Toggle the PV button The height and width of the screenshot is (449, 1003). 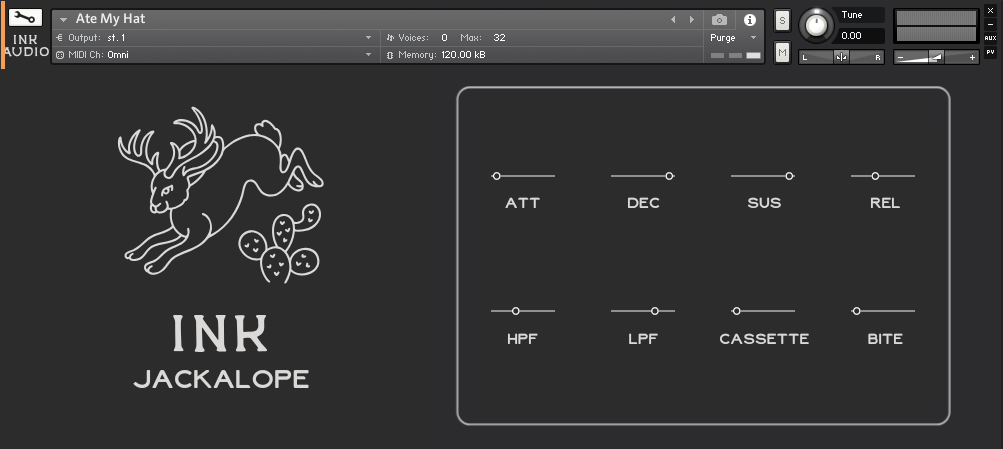point(990,51)
